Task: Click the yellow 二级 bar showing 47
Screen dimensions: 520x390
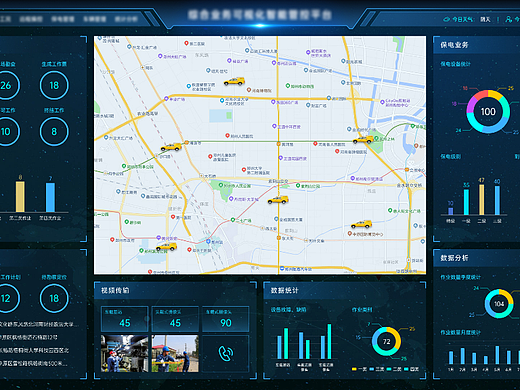Action: (482, 200)
